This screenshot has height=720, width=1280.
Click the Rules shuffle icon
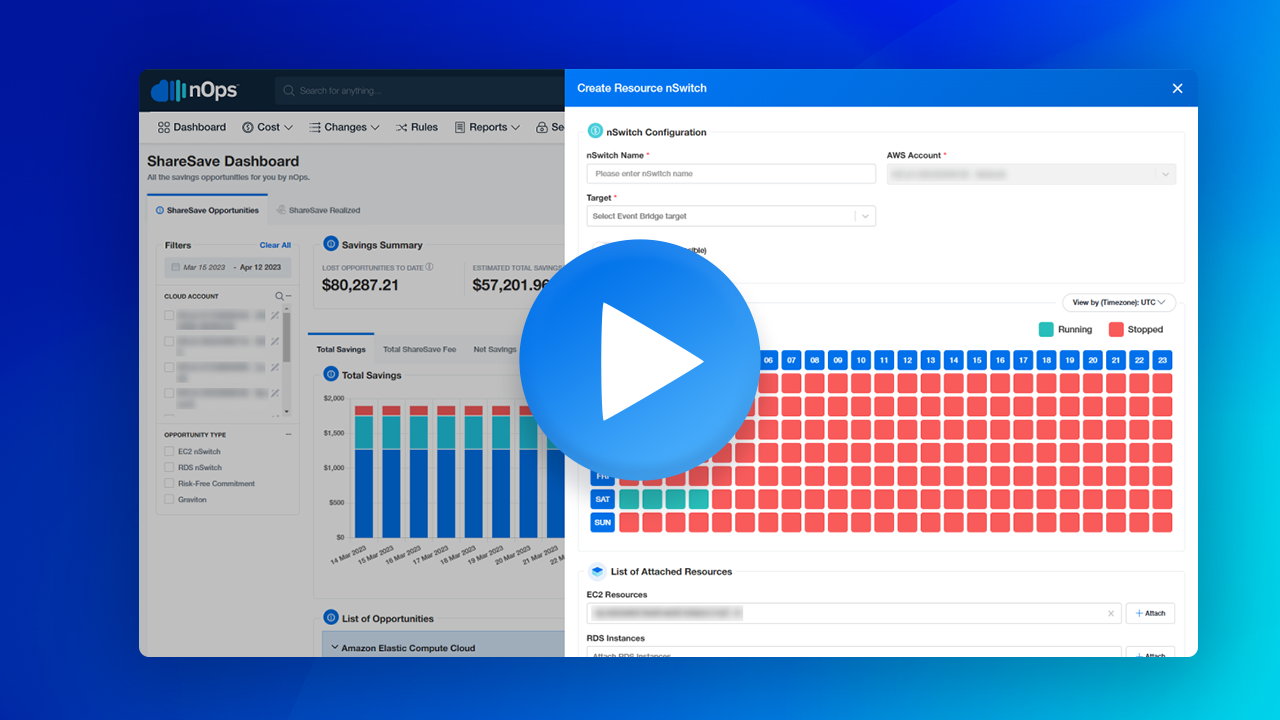[x=401, y=127]
